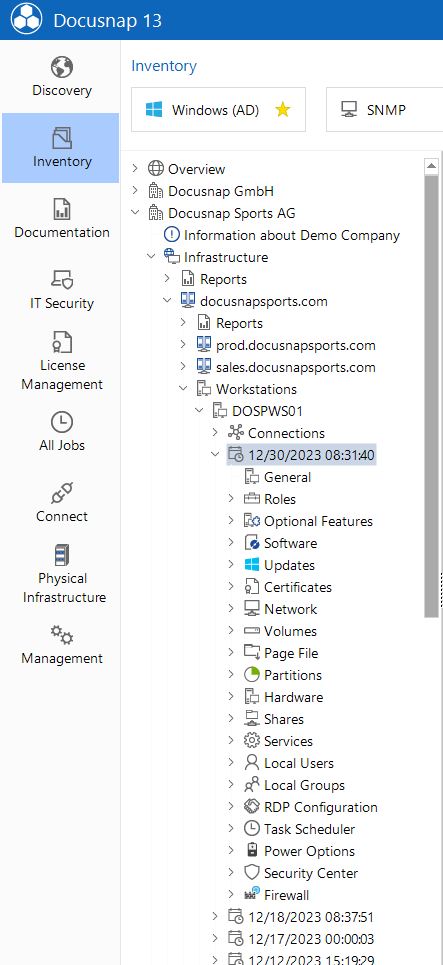Open IT Security sidebar icon
Image resolution: width=443 pixels, height=965 pixels.
62,280
